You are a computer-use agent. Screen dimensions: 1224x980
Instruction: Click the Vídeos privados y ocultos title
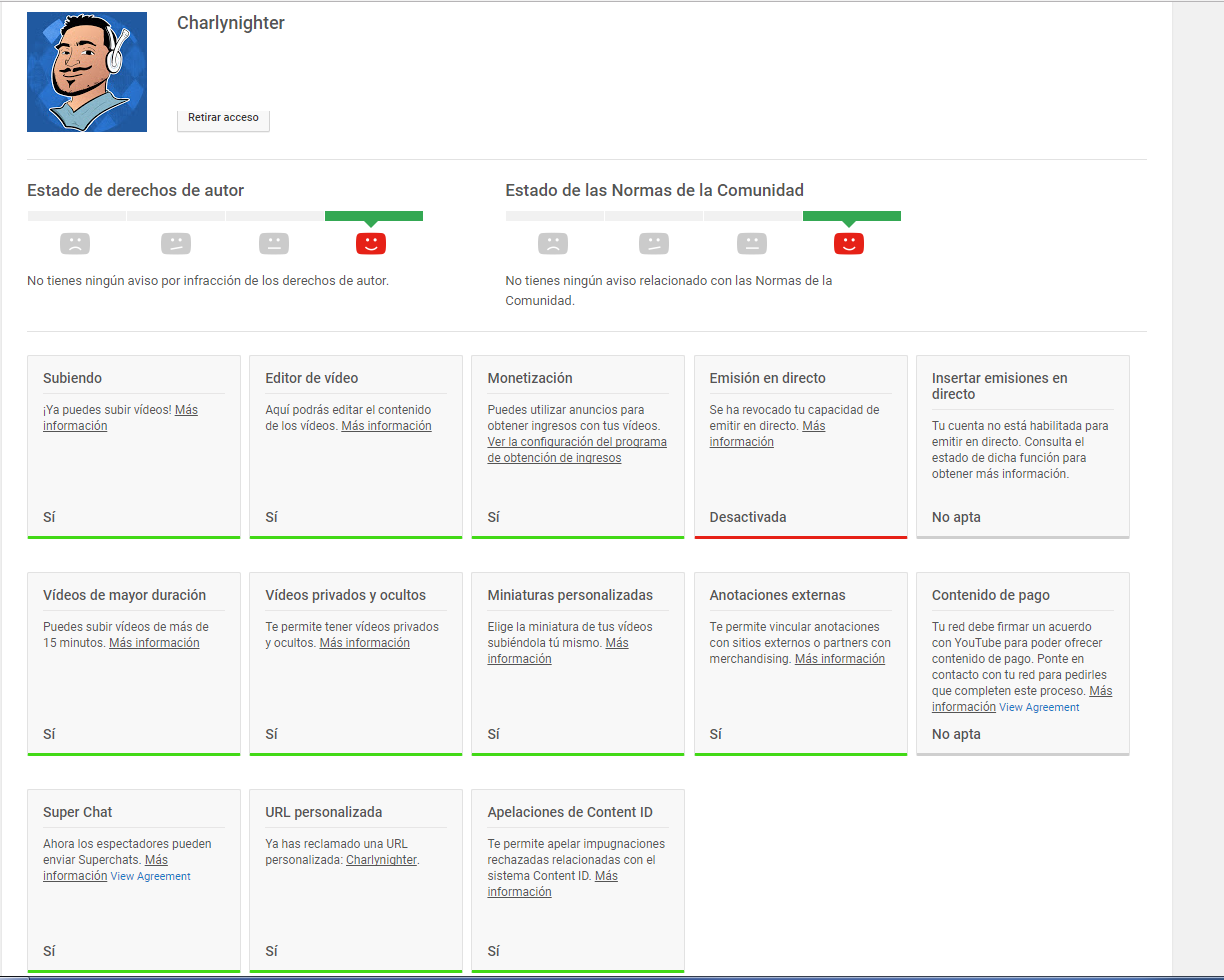coord(345,595)
